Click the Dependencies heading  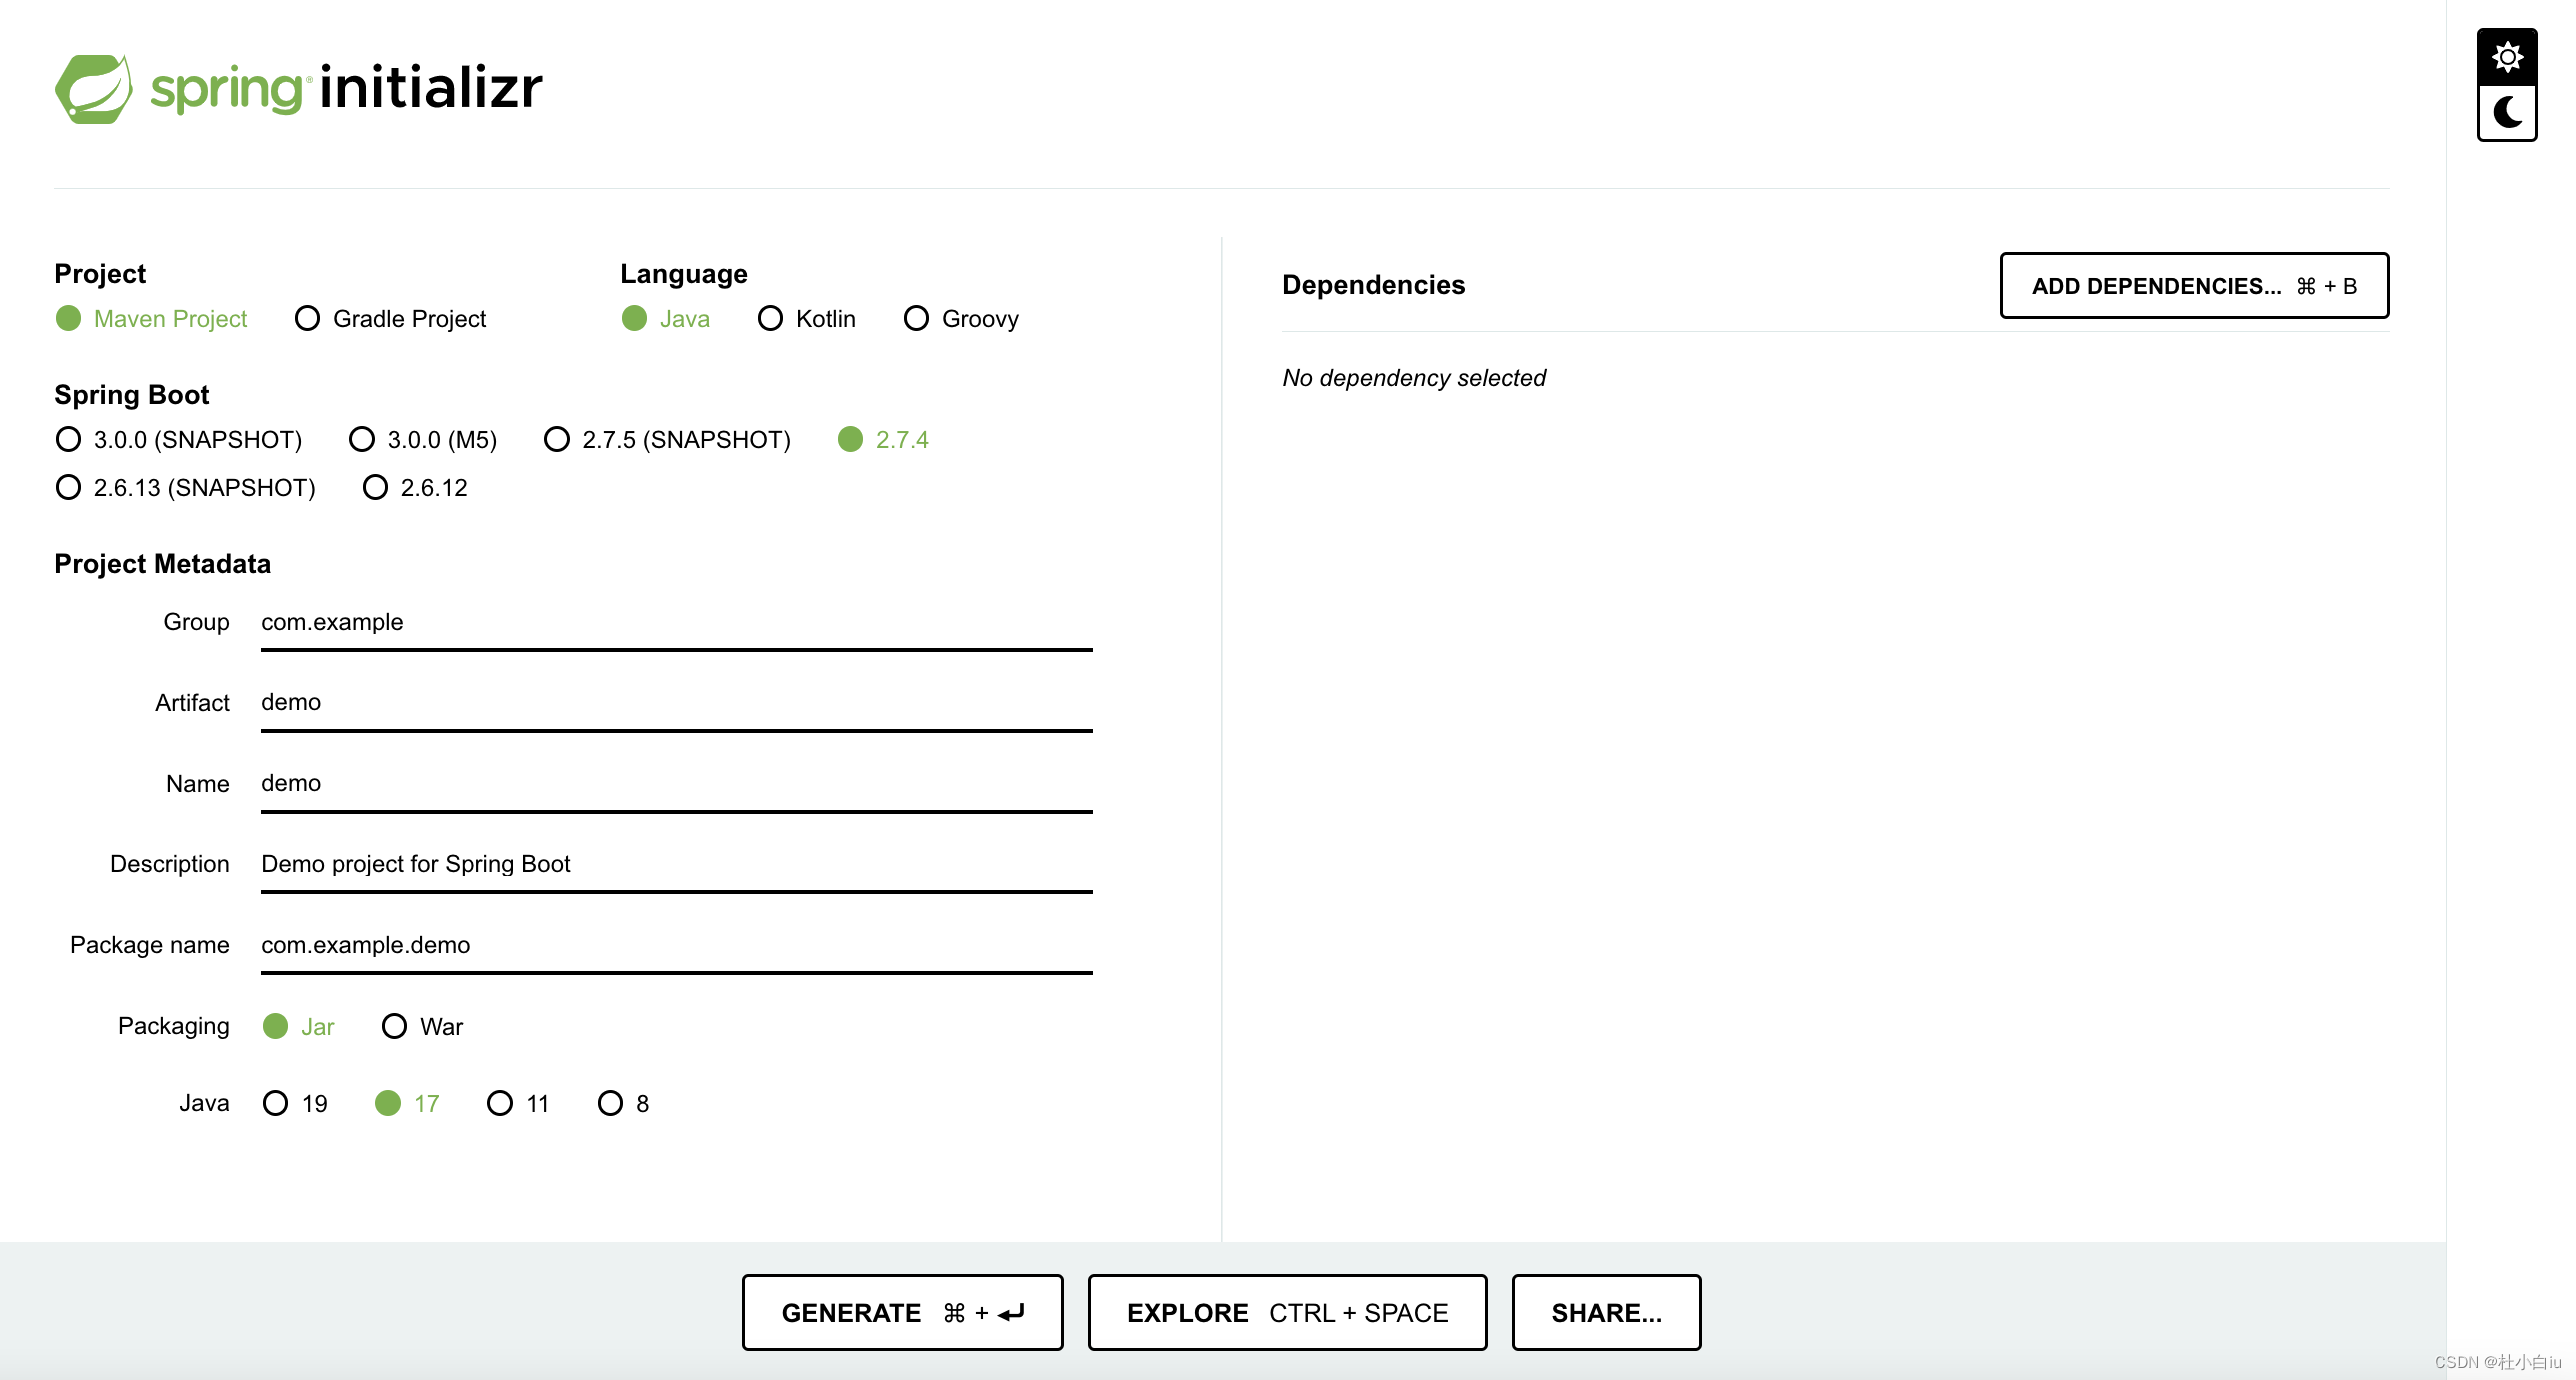1373,285
